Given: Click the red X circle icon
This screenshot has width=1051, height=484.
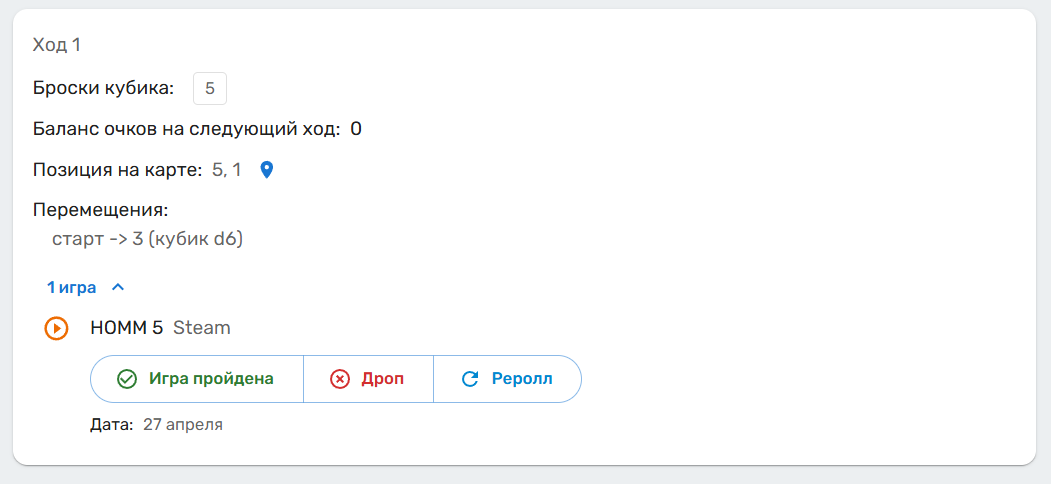Looking at the screenshot, I should (340, 379).
